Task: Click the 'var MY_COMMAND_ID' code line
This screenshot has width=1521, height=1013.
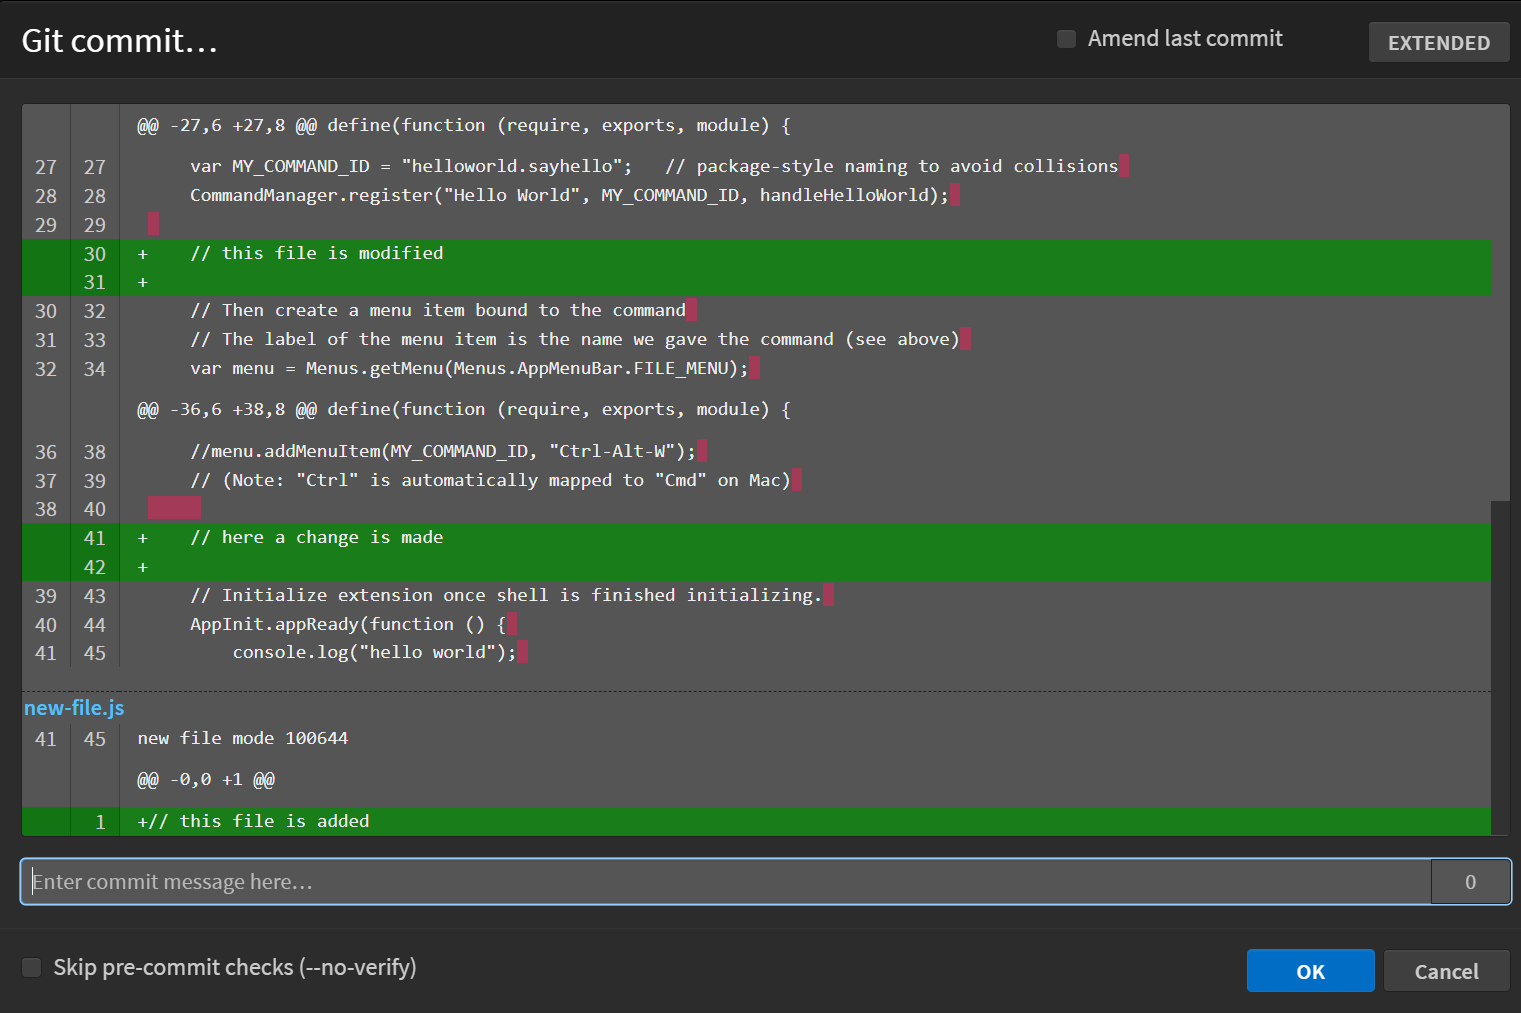Action: [654, 166]
